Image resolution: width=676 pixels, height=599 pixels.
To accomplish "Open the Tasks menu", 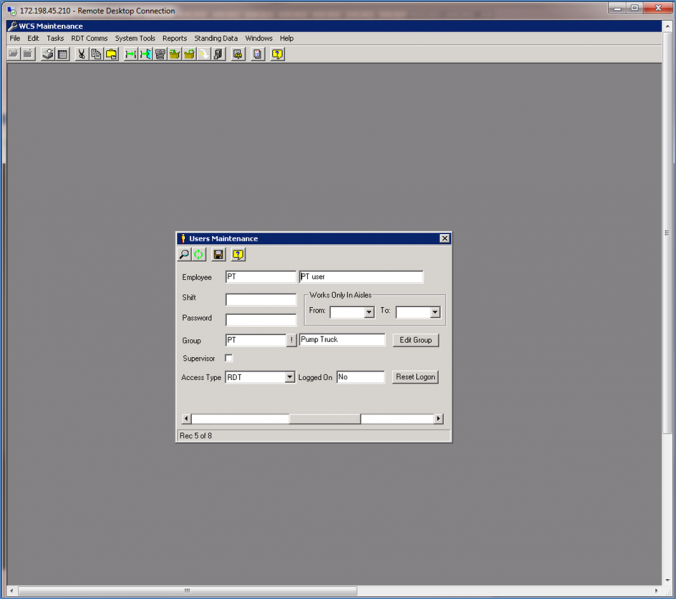I will [55, 38].
